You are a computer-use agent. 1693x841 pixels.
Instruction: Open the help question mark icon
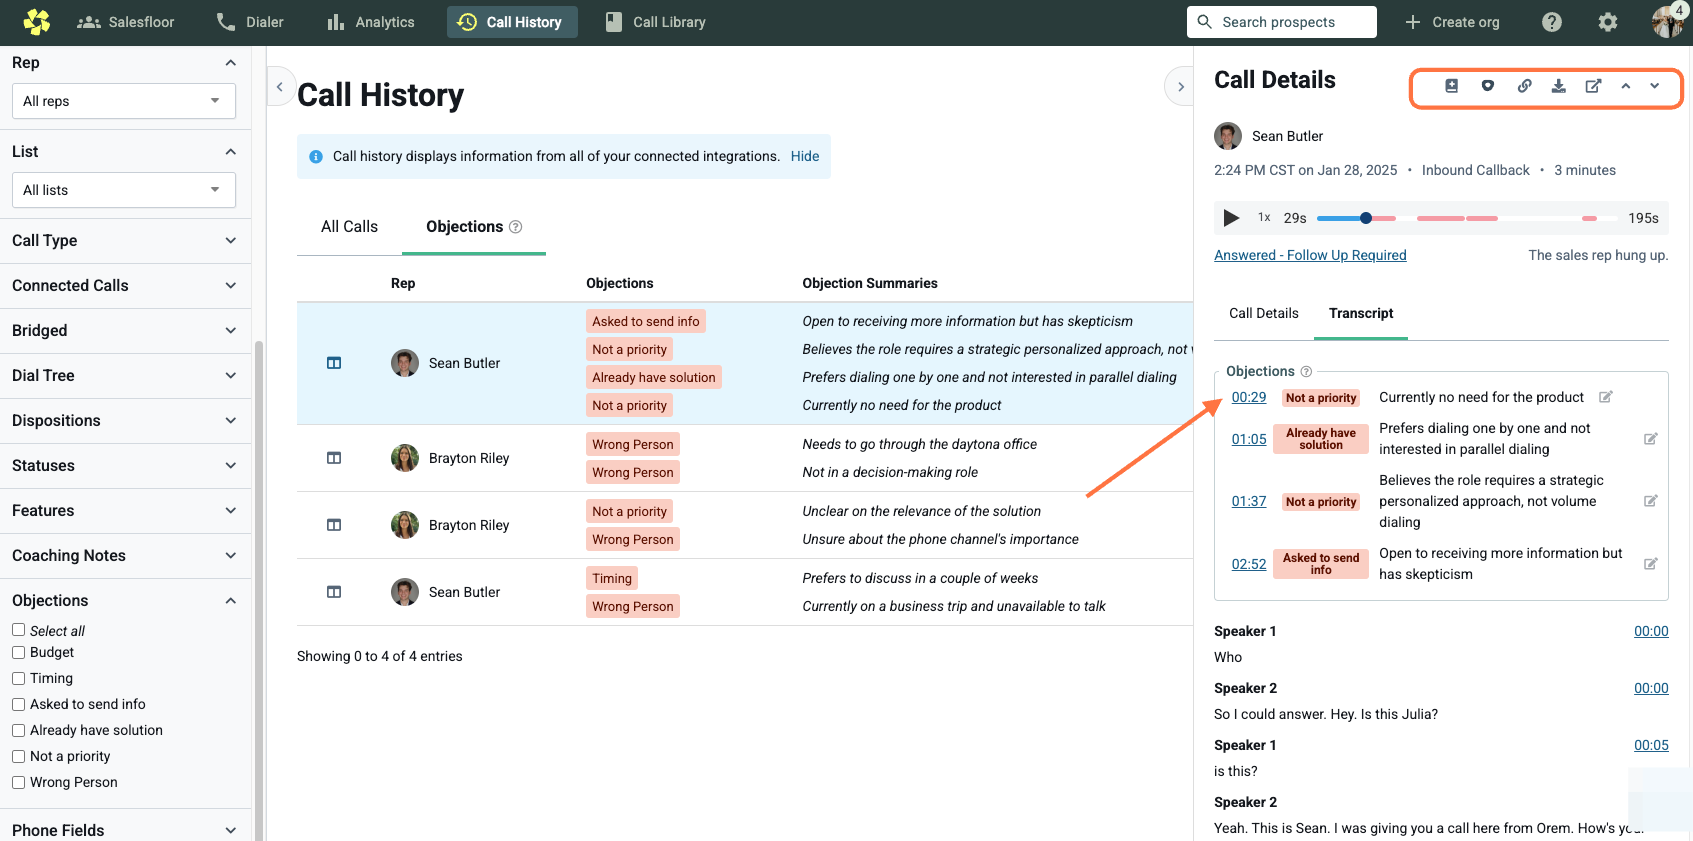pyautogui.click(x=1551, y=22)
